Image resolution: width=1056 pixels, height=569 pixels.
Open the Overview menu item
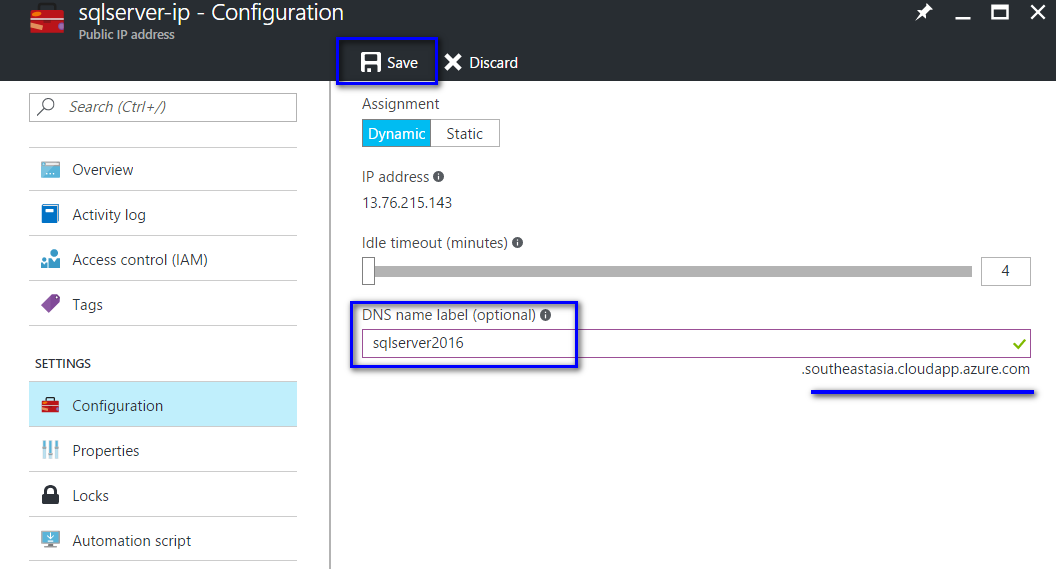[x=163, y=170]
